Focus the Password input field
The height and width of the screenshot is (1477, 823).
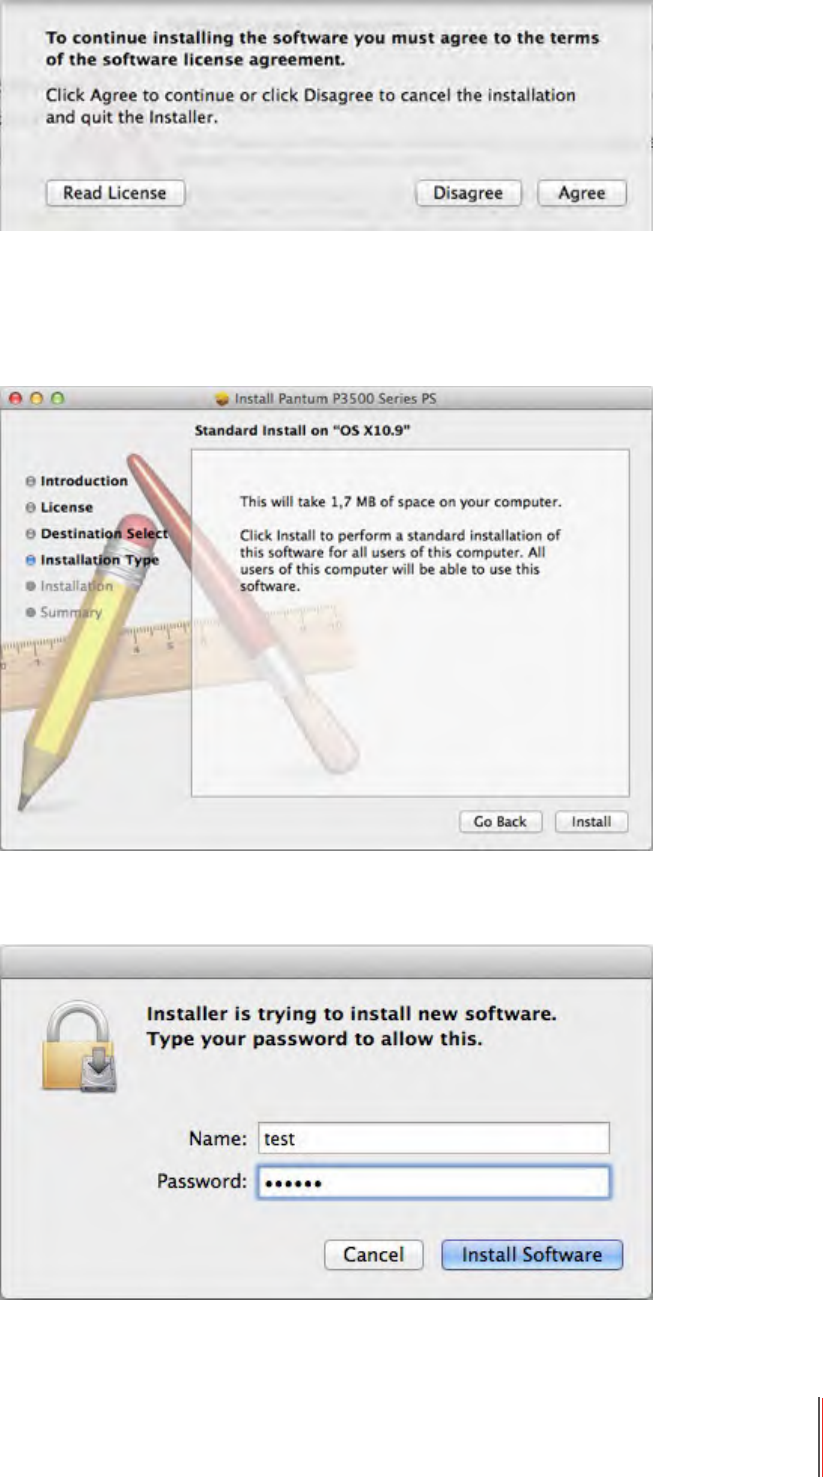(433, 1182)
